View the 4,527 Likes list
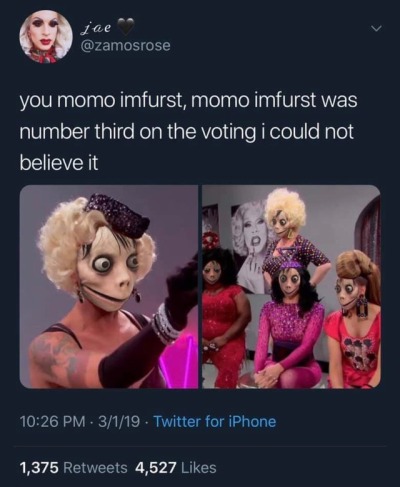This screenshot has width=400, height=487. [176, 468]
